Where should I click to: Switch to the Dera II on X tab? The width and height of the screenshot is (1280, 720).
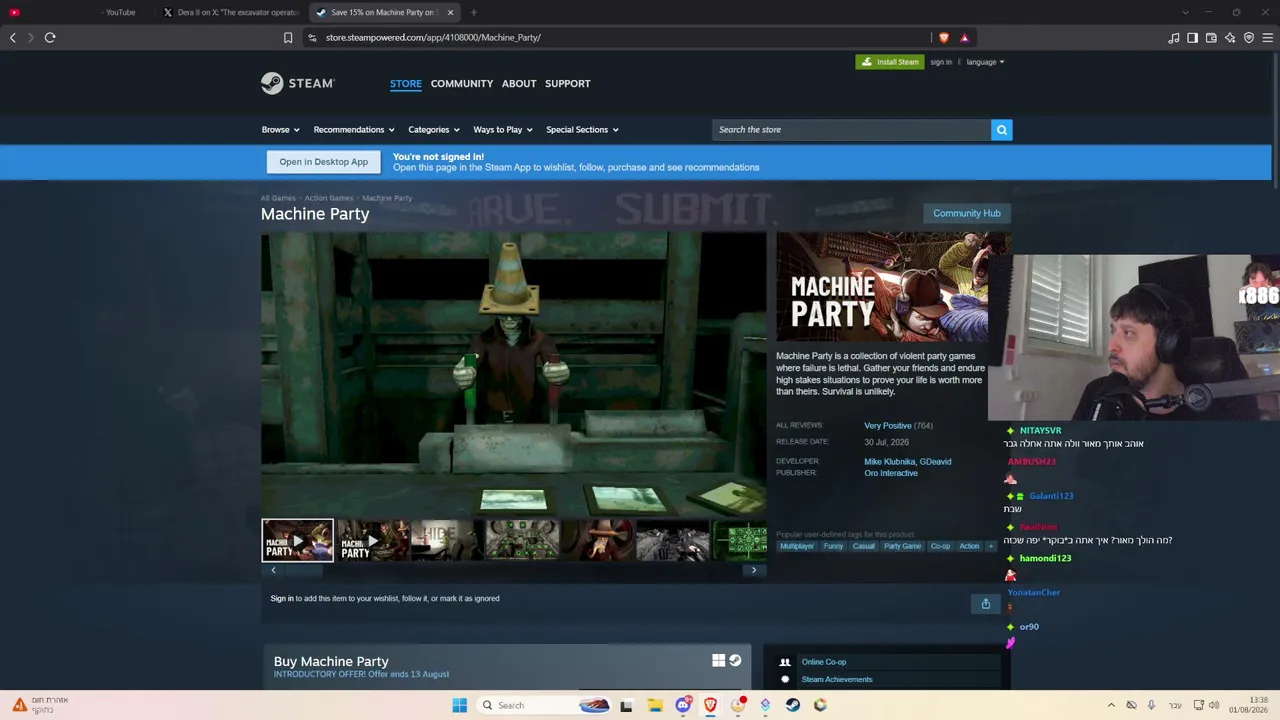pyautogui.click(x=230, y=13)
